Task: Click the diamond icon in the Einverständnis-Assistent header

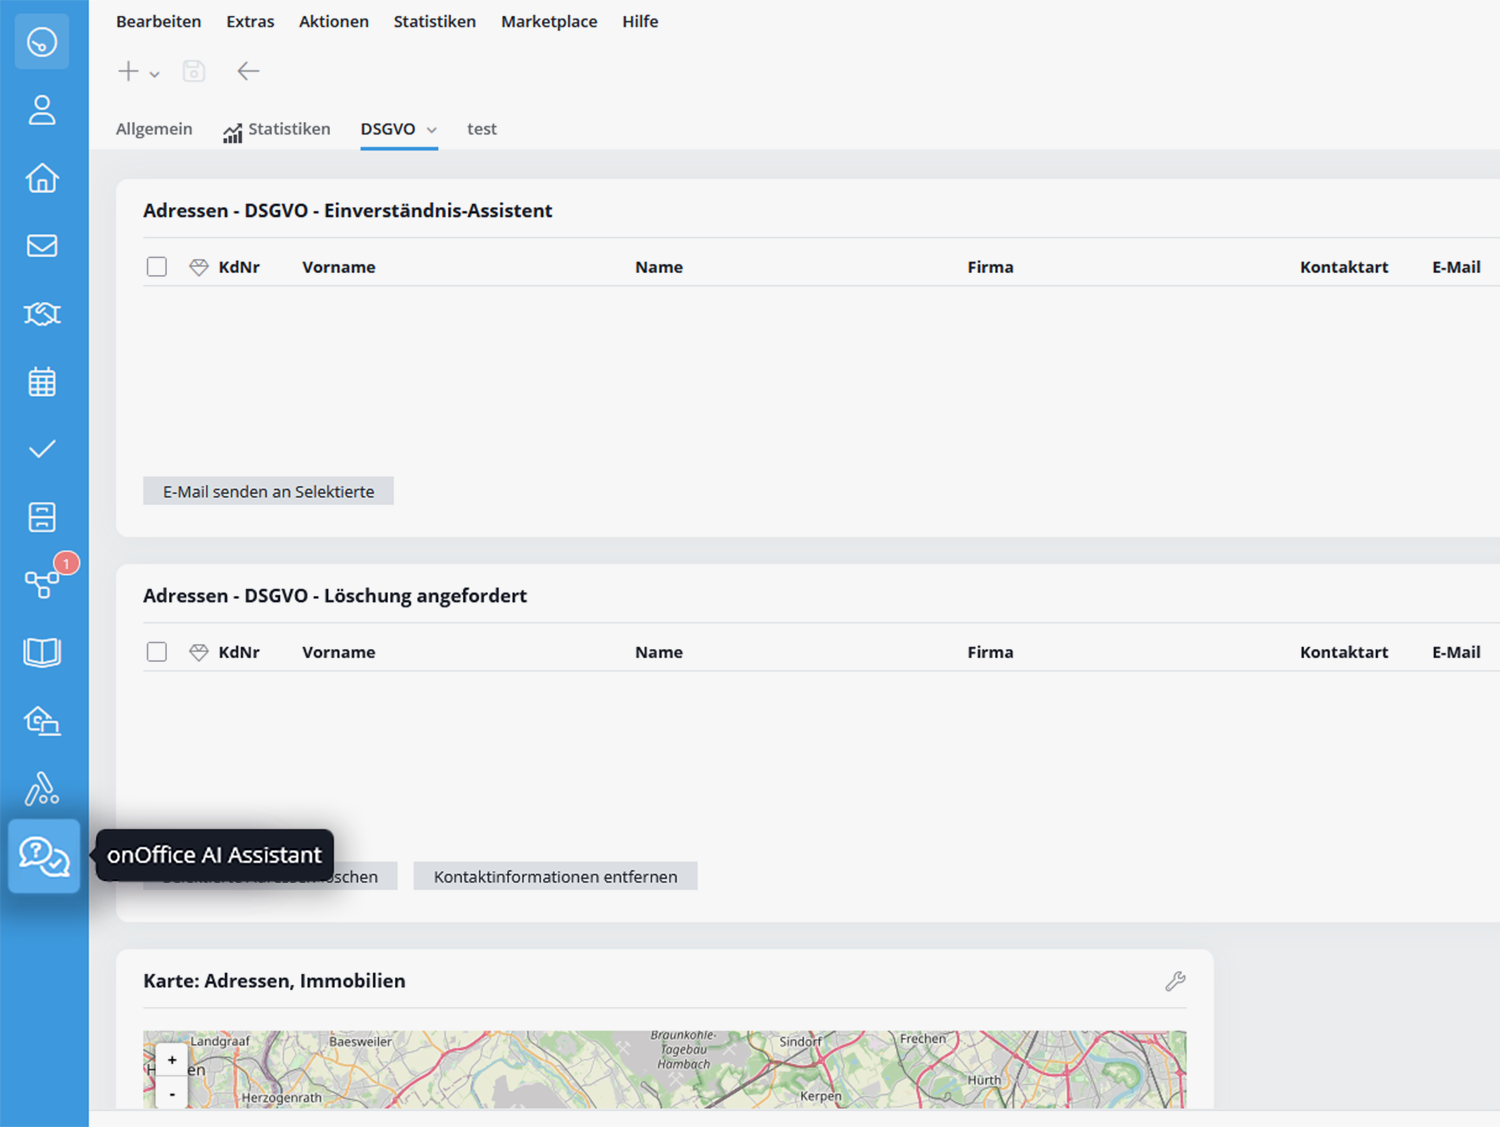Action: coord(199,267)
